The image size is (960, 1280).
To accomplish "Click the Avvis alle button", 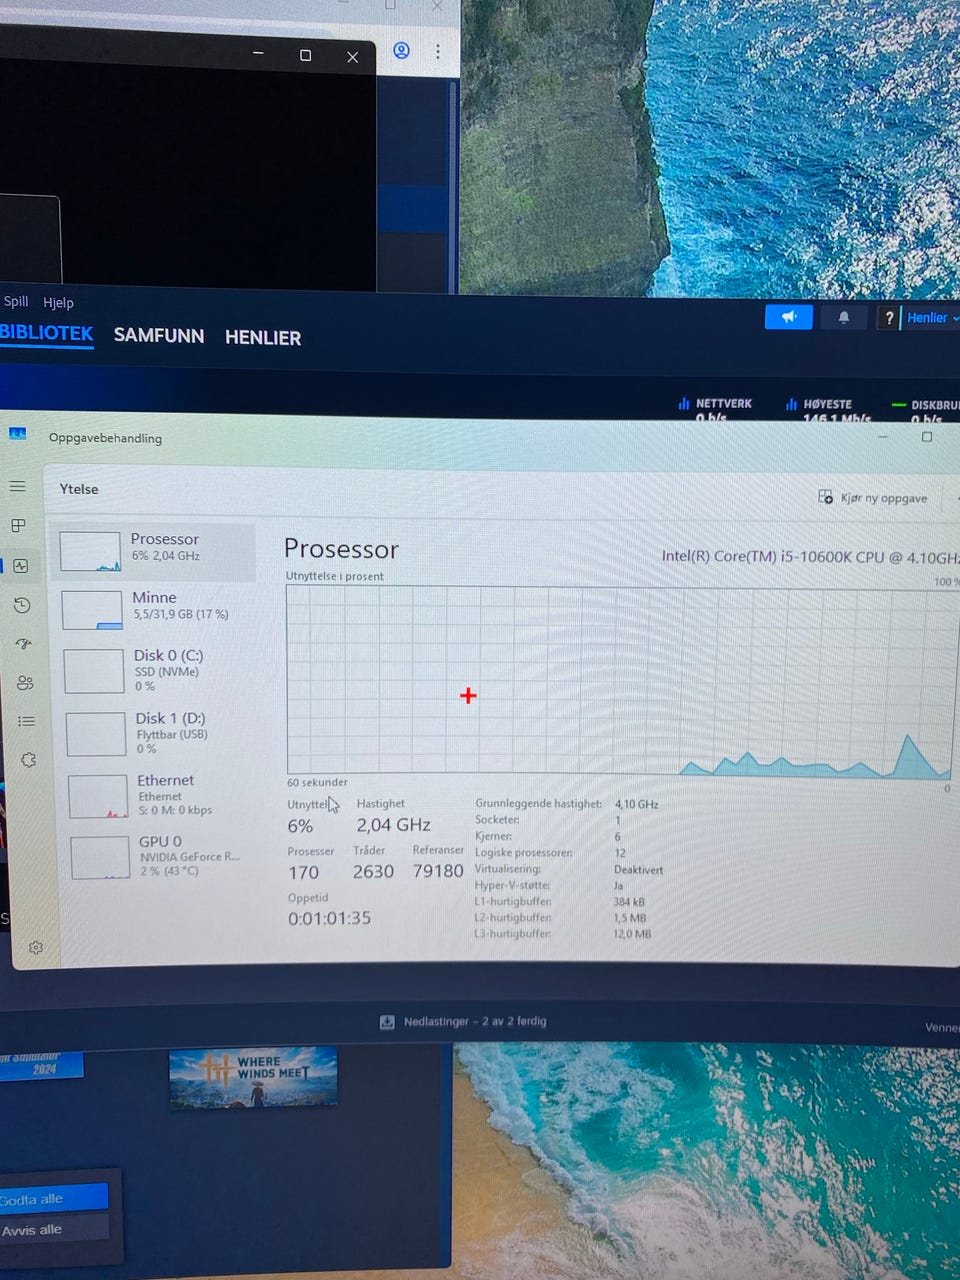I will pyautogui.click(x=54, y=1229).
